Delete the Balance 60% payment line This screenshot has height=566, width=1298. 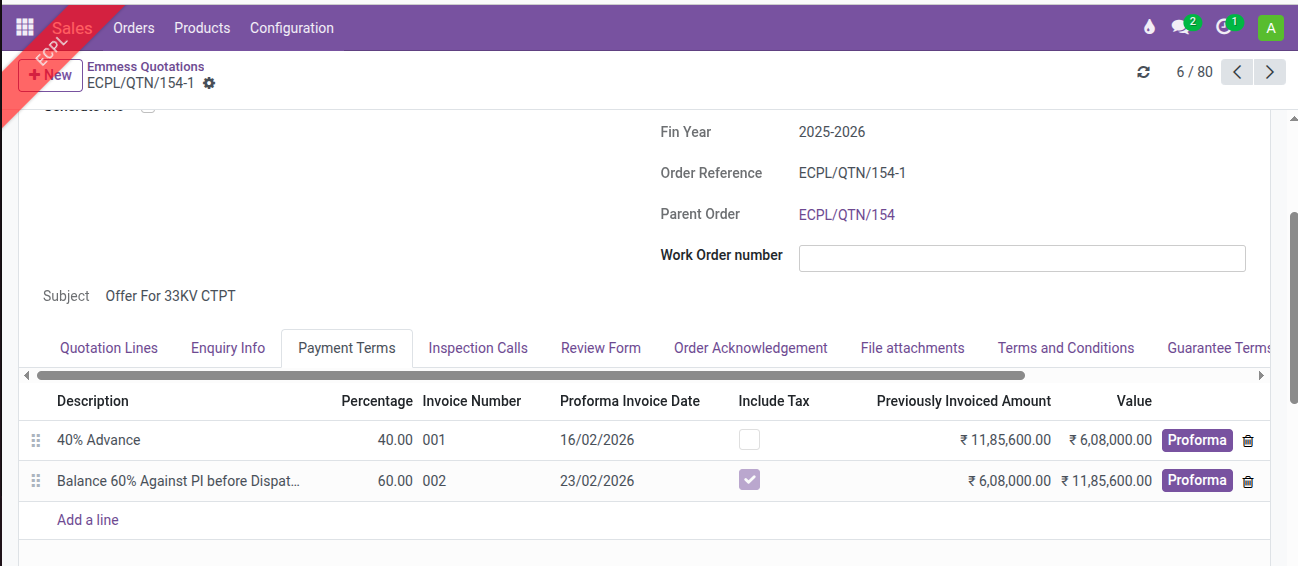[x=1247, y=482]
